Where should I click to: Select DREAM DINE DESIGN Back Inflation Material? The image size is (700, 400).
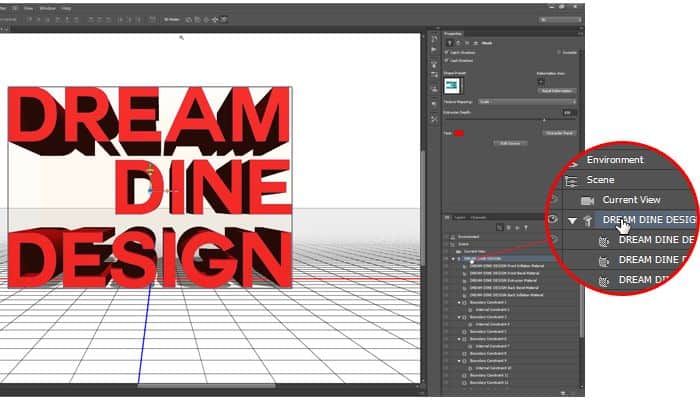click(x=507, y=295)
